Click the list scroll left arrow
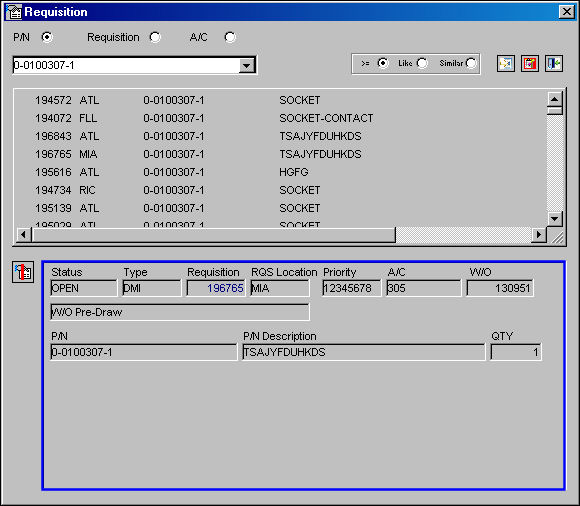The height and width of the screenshot is (506, 580). 24,235
